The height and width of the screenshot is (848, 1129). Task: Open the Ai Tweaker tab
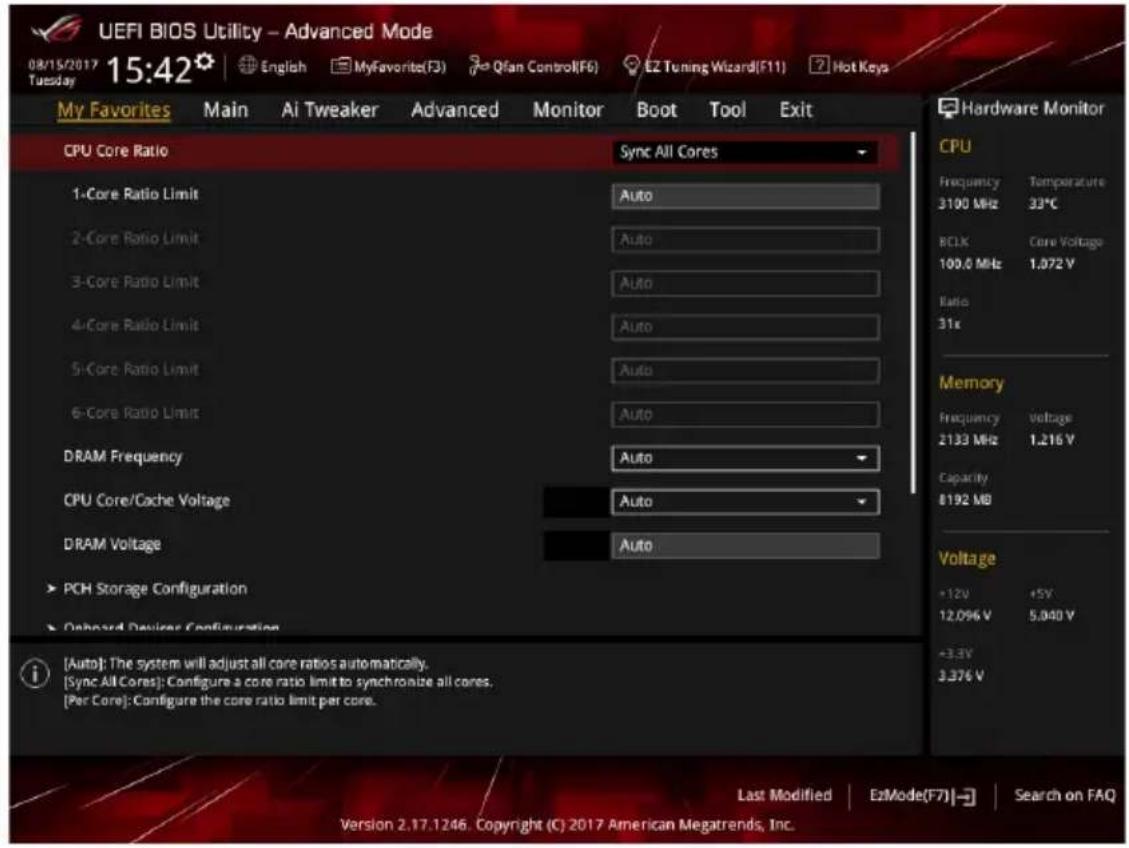point(330,110)
